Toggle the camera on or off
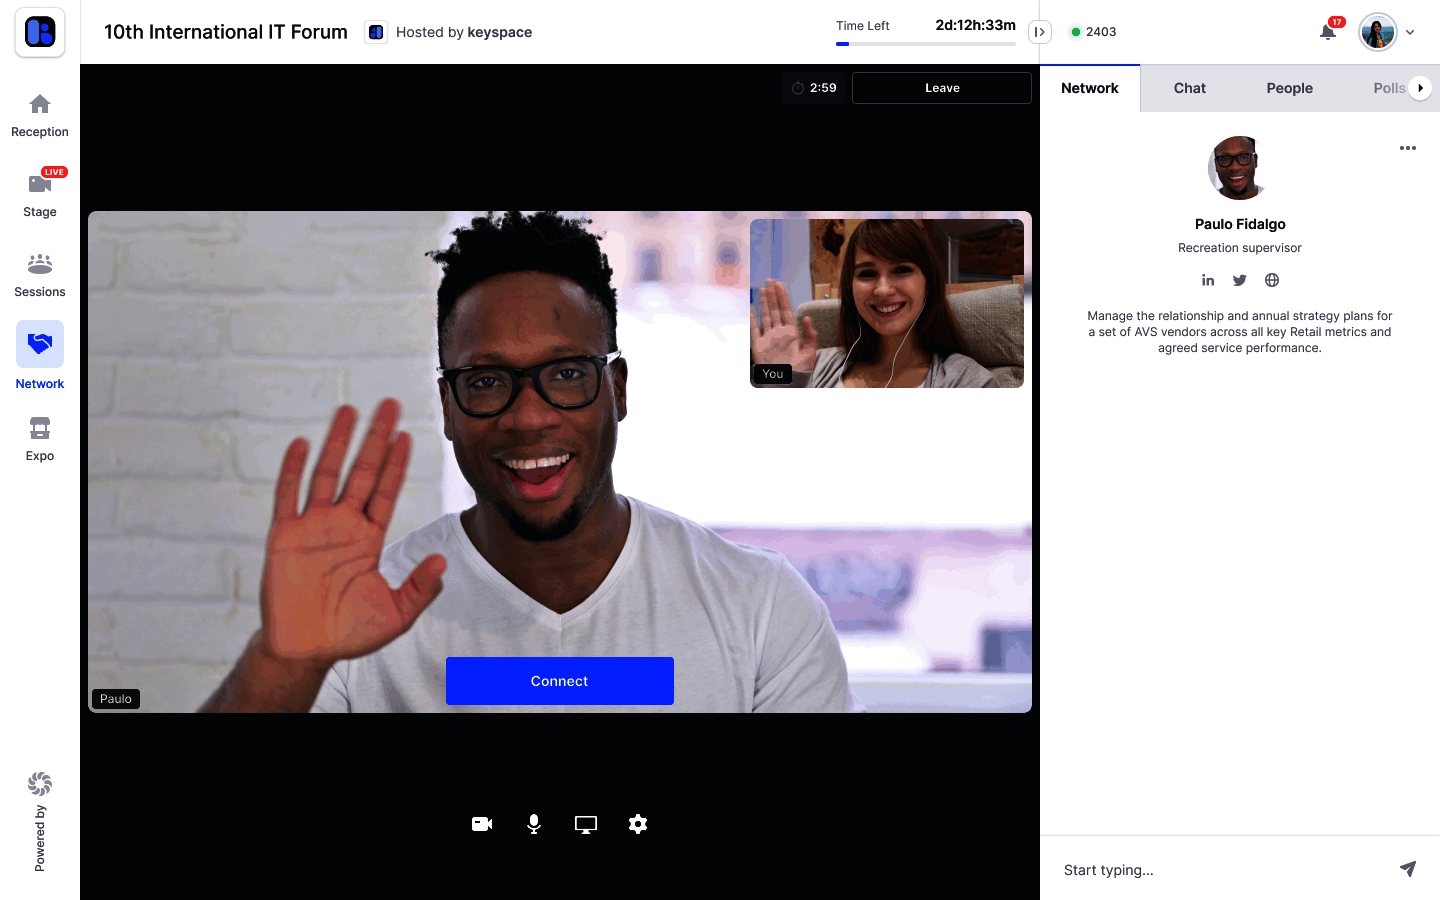1440x900 pixels. pos(482,824)
